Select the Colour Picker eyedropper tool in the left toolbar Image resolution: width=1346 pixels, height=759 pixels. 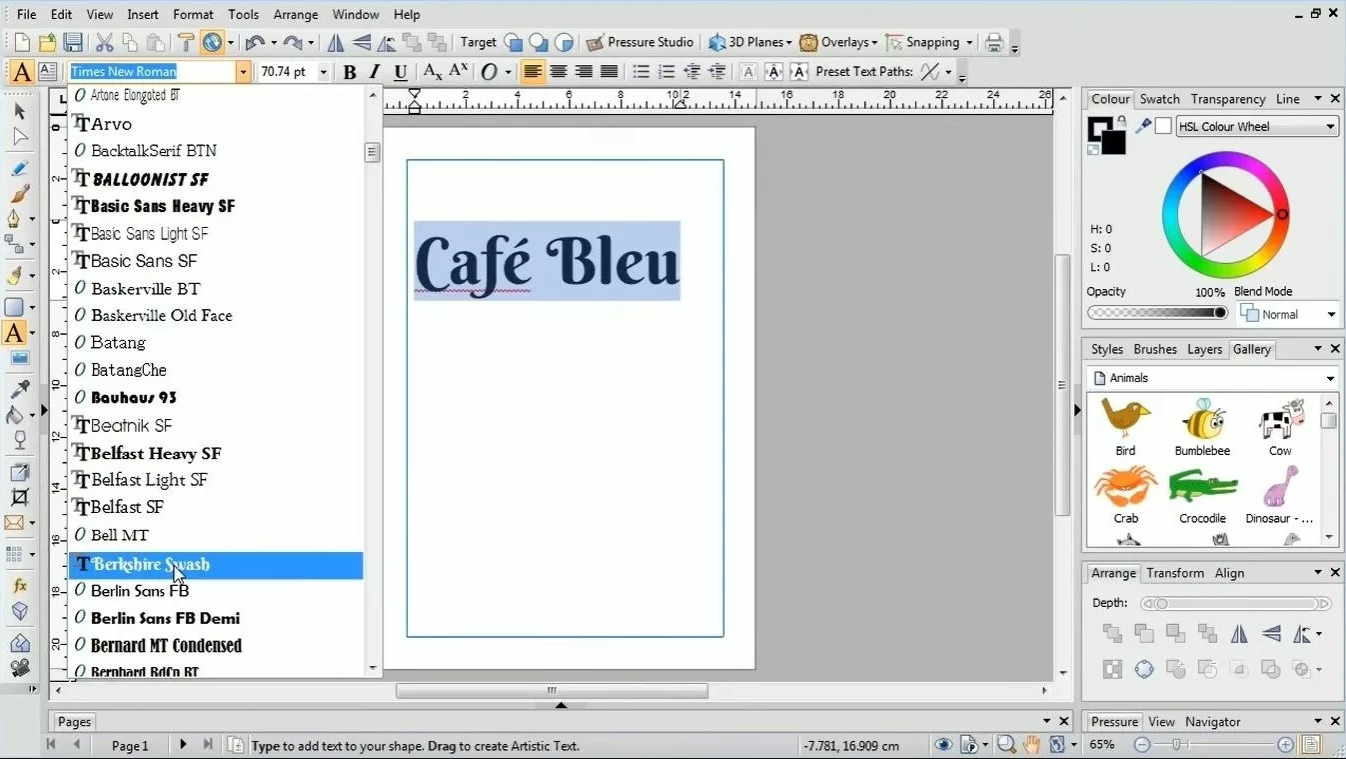click(19, 388)
